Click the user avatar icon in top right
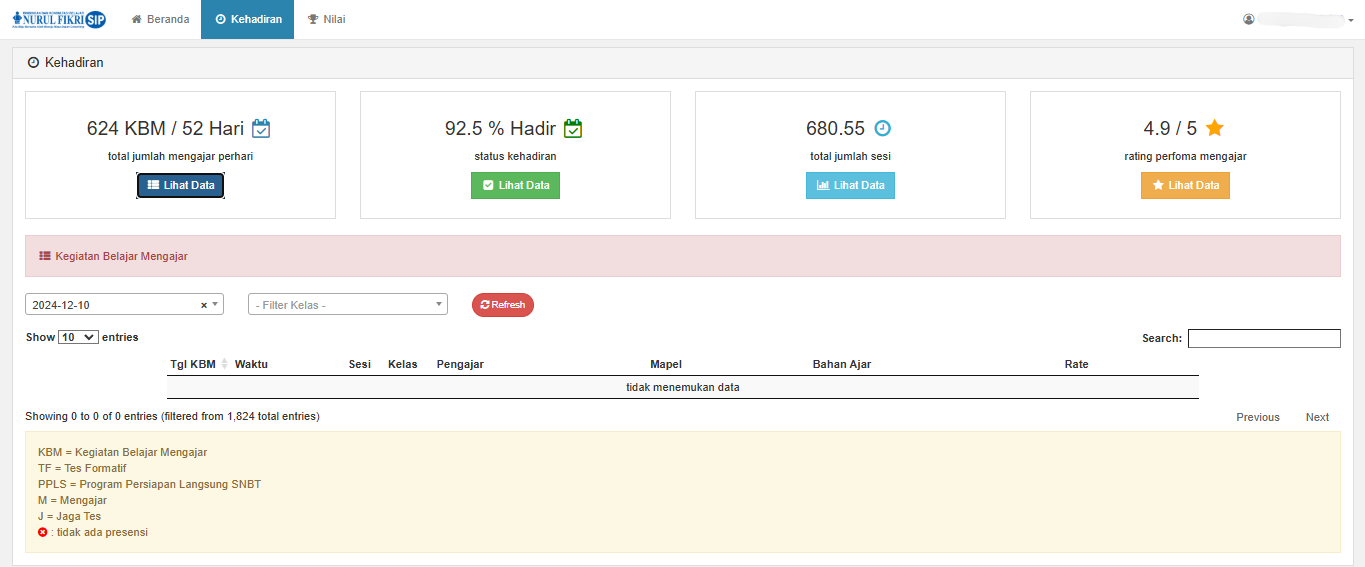This screenshot has width=1365, height=567. 1249,19
